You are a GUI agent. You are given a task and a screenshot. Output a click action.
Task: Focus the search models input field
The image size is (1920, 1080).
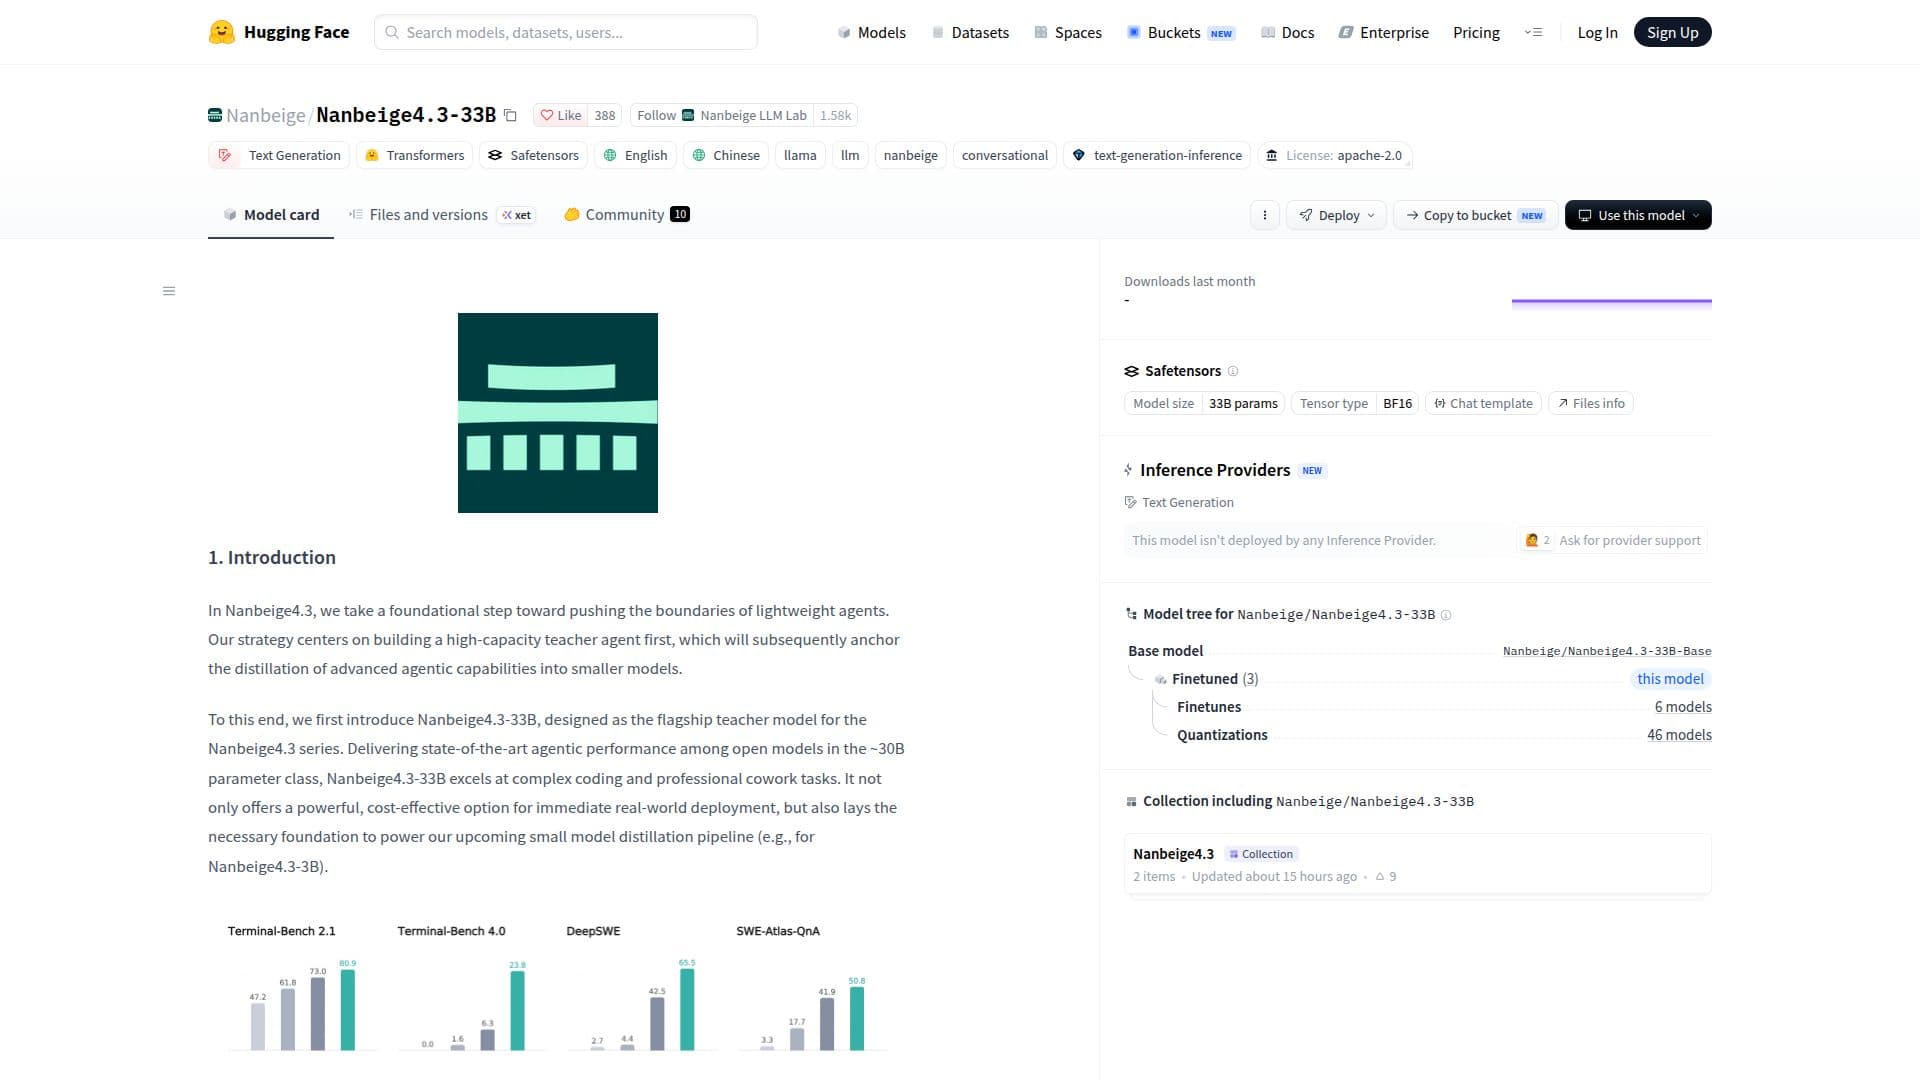coord(566,32)
